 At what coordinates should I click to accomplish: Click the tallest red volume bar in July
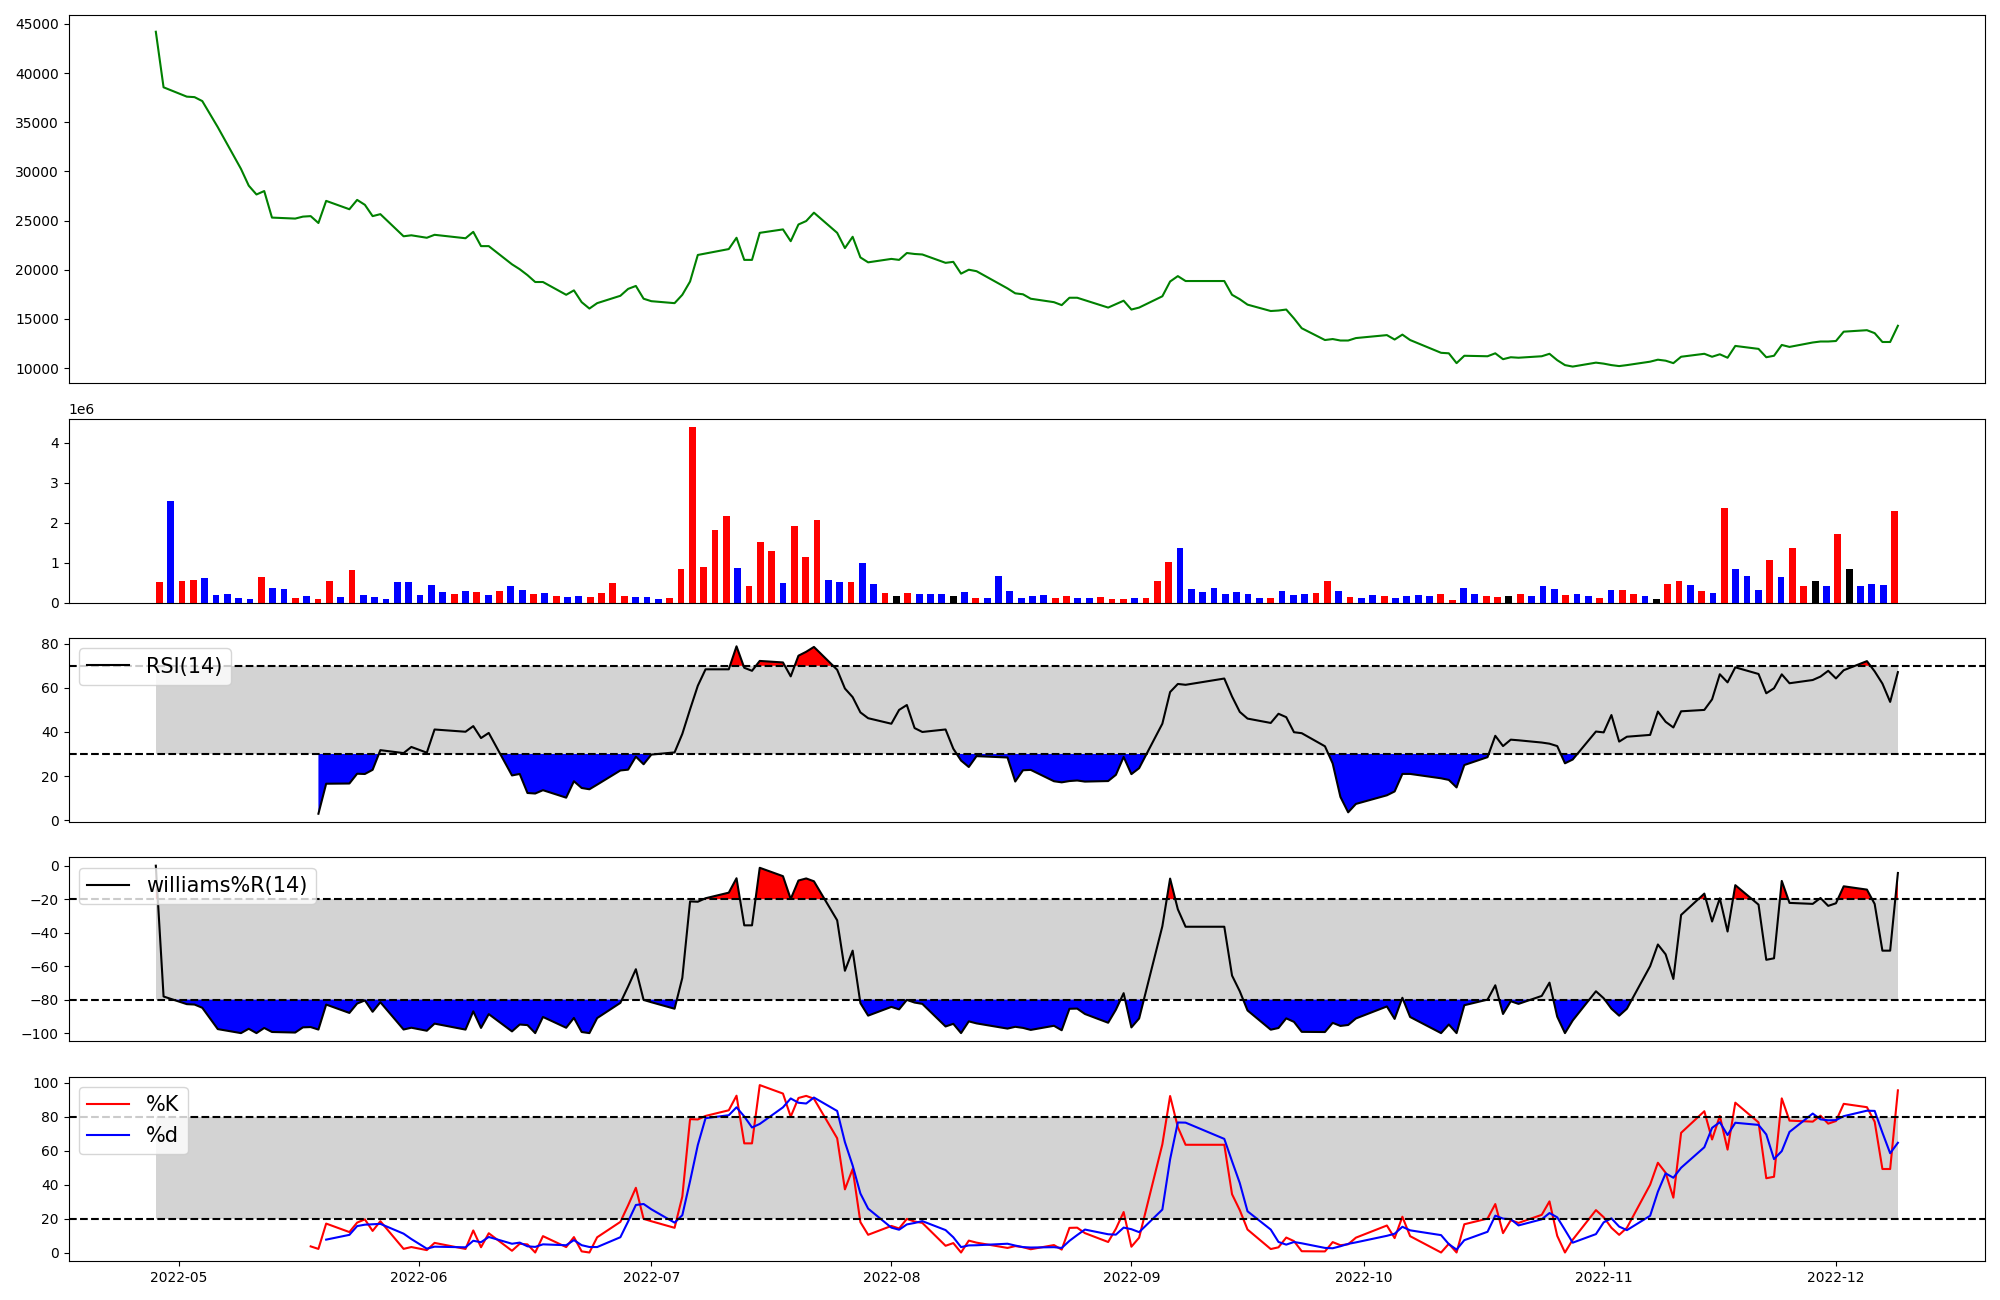click(x=692, y=515)
